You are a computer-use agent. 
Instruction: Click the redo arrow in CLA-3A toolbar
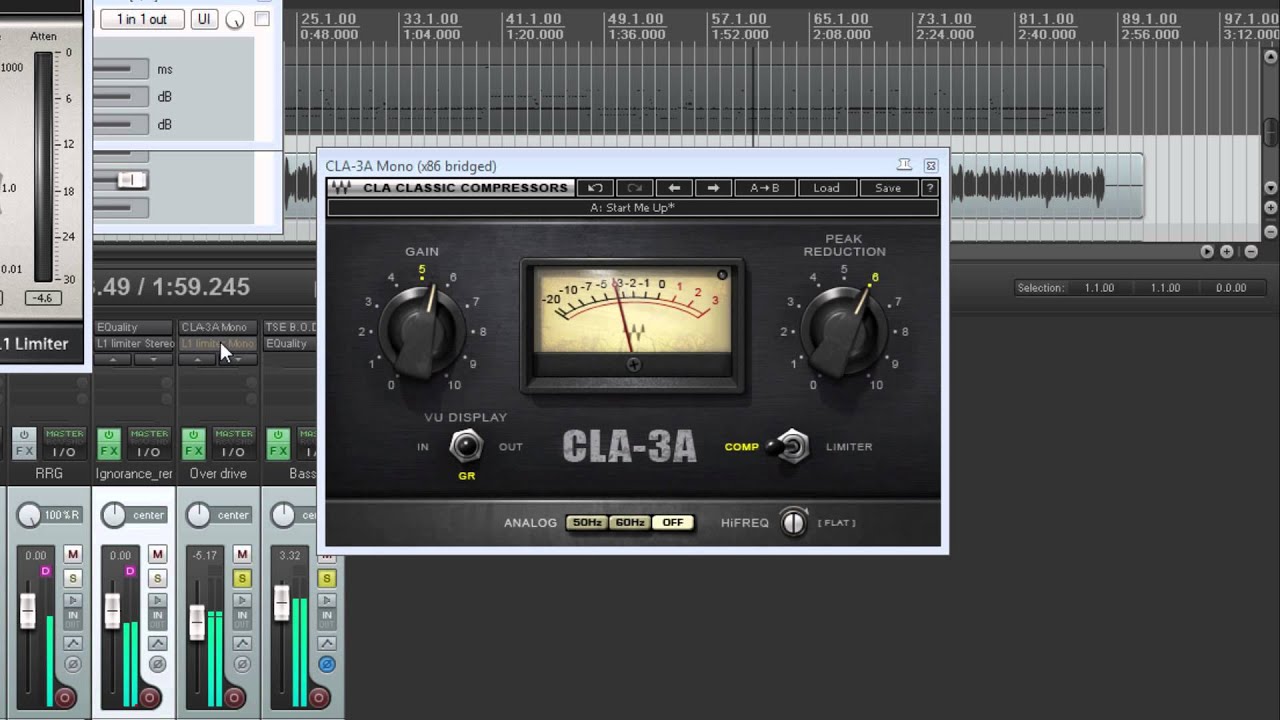coord(634,188)
